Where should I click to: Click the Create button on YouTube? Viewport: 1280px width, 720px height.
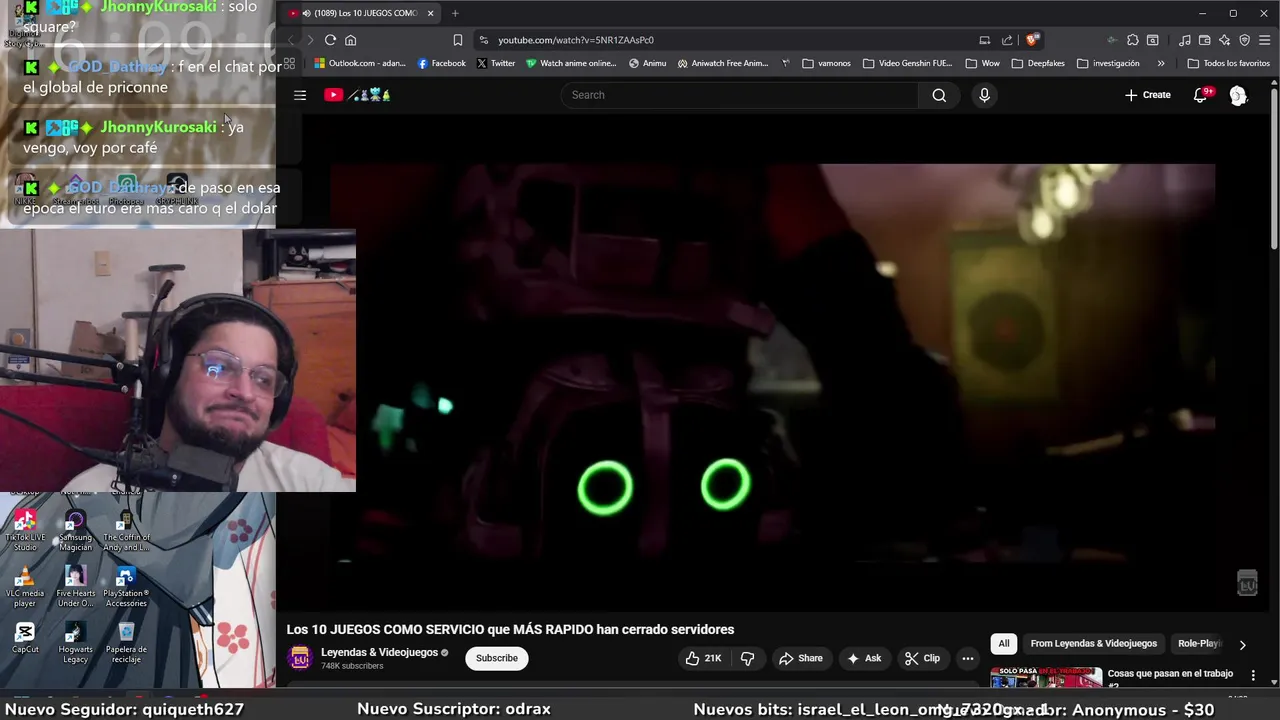[x=1148, y=95]
